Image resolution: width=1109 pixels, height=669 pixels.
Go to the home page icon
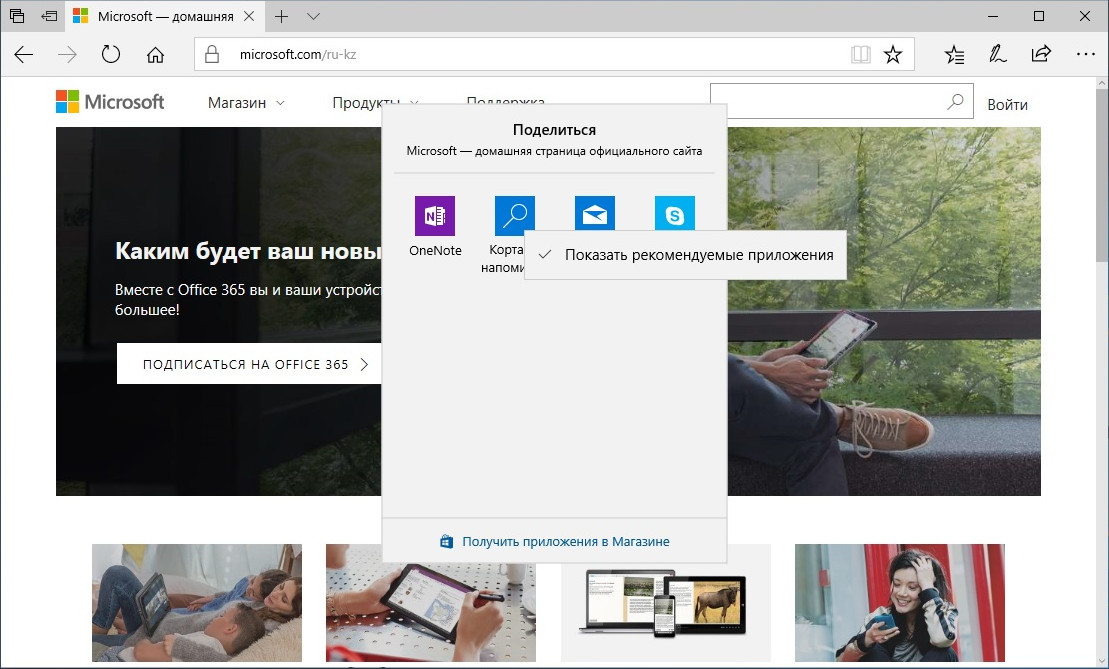tap(156, 54)
